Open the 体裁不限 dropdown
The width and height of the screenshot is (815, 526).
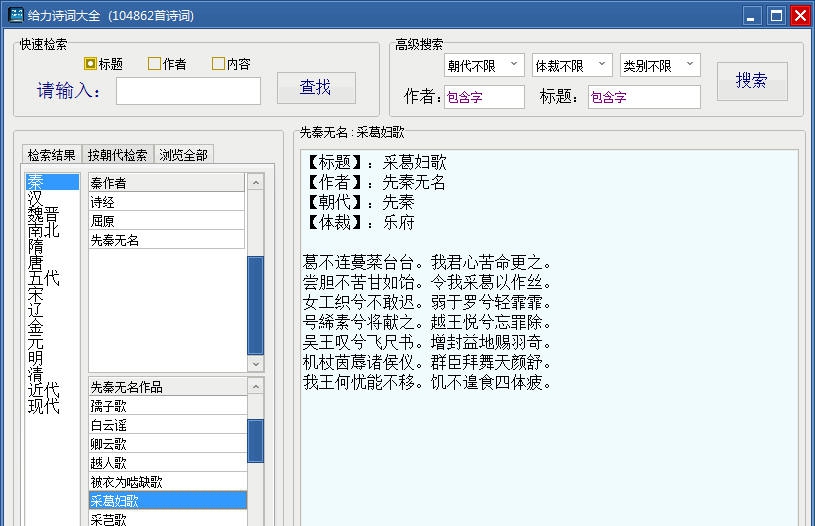coord(572,65)
